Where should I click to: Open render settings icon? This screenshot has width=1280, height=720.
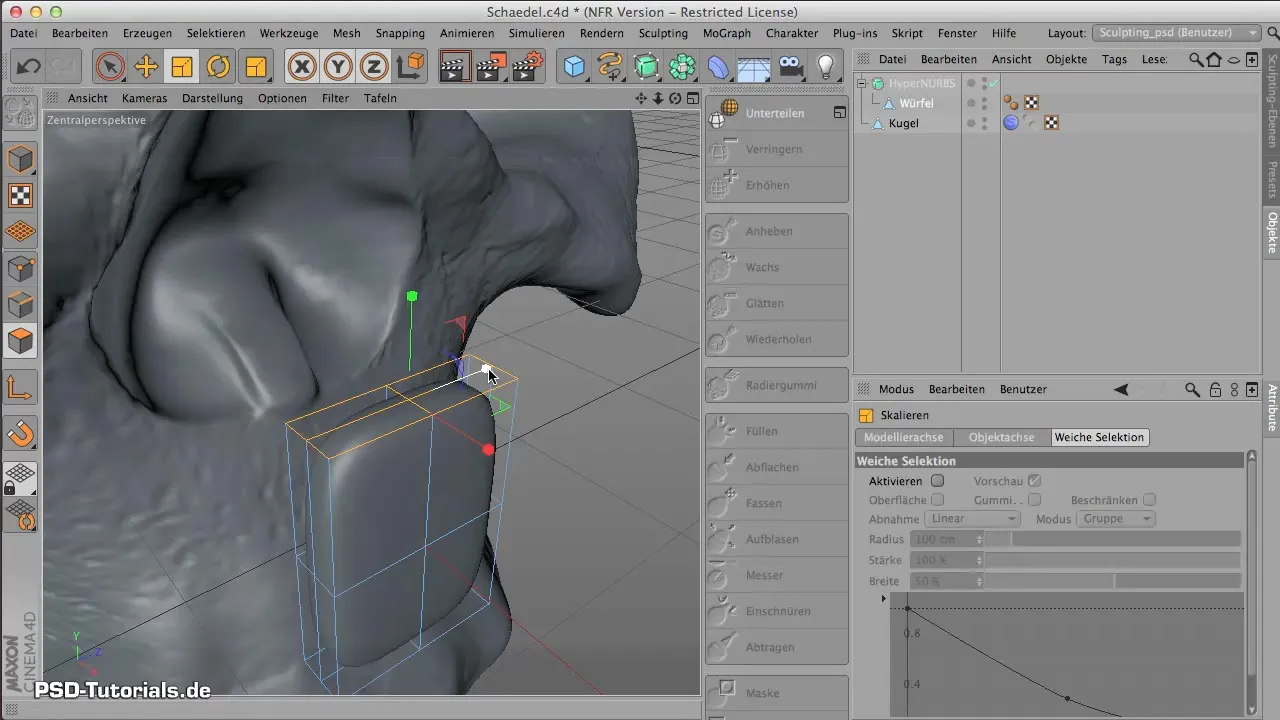[x=528, y=67]
